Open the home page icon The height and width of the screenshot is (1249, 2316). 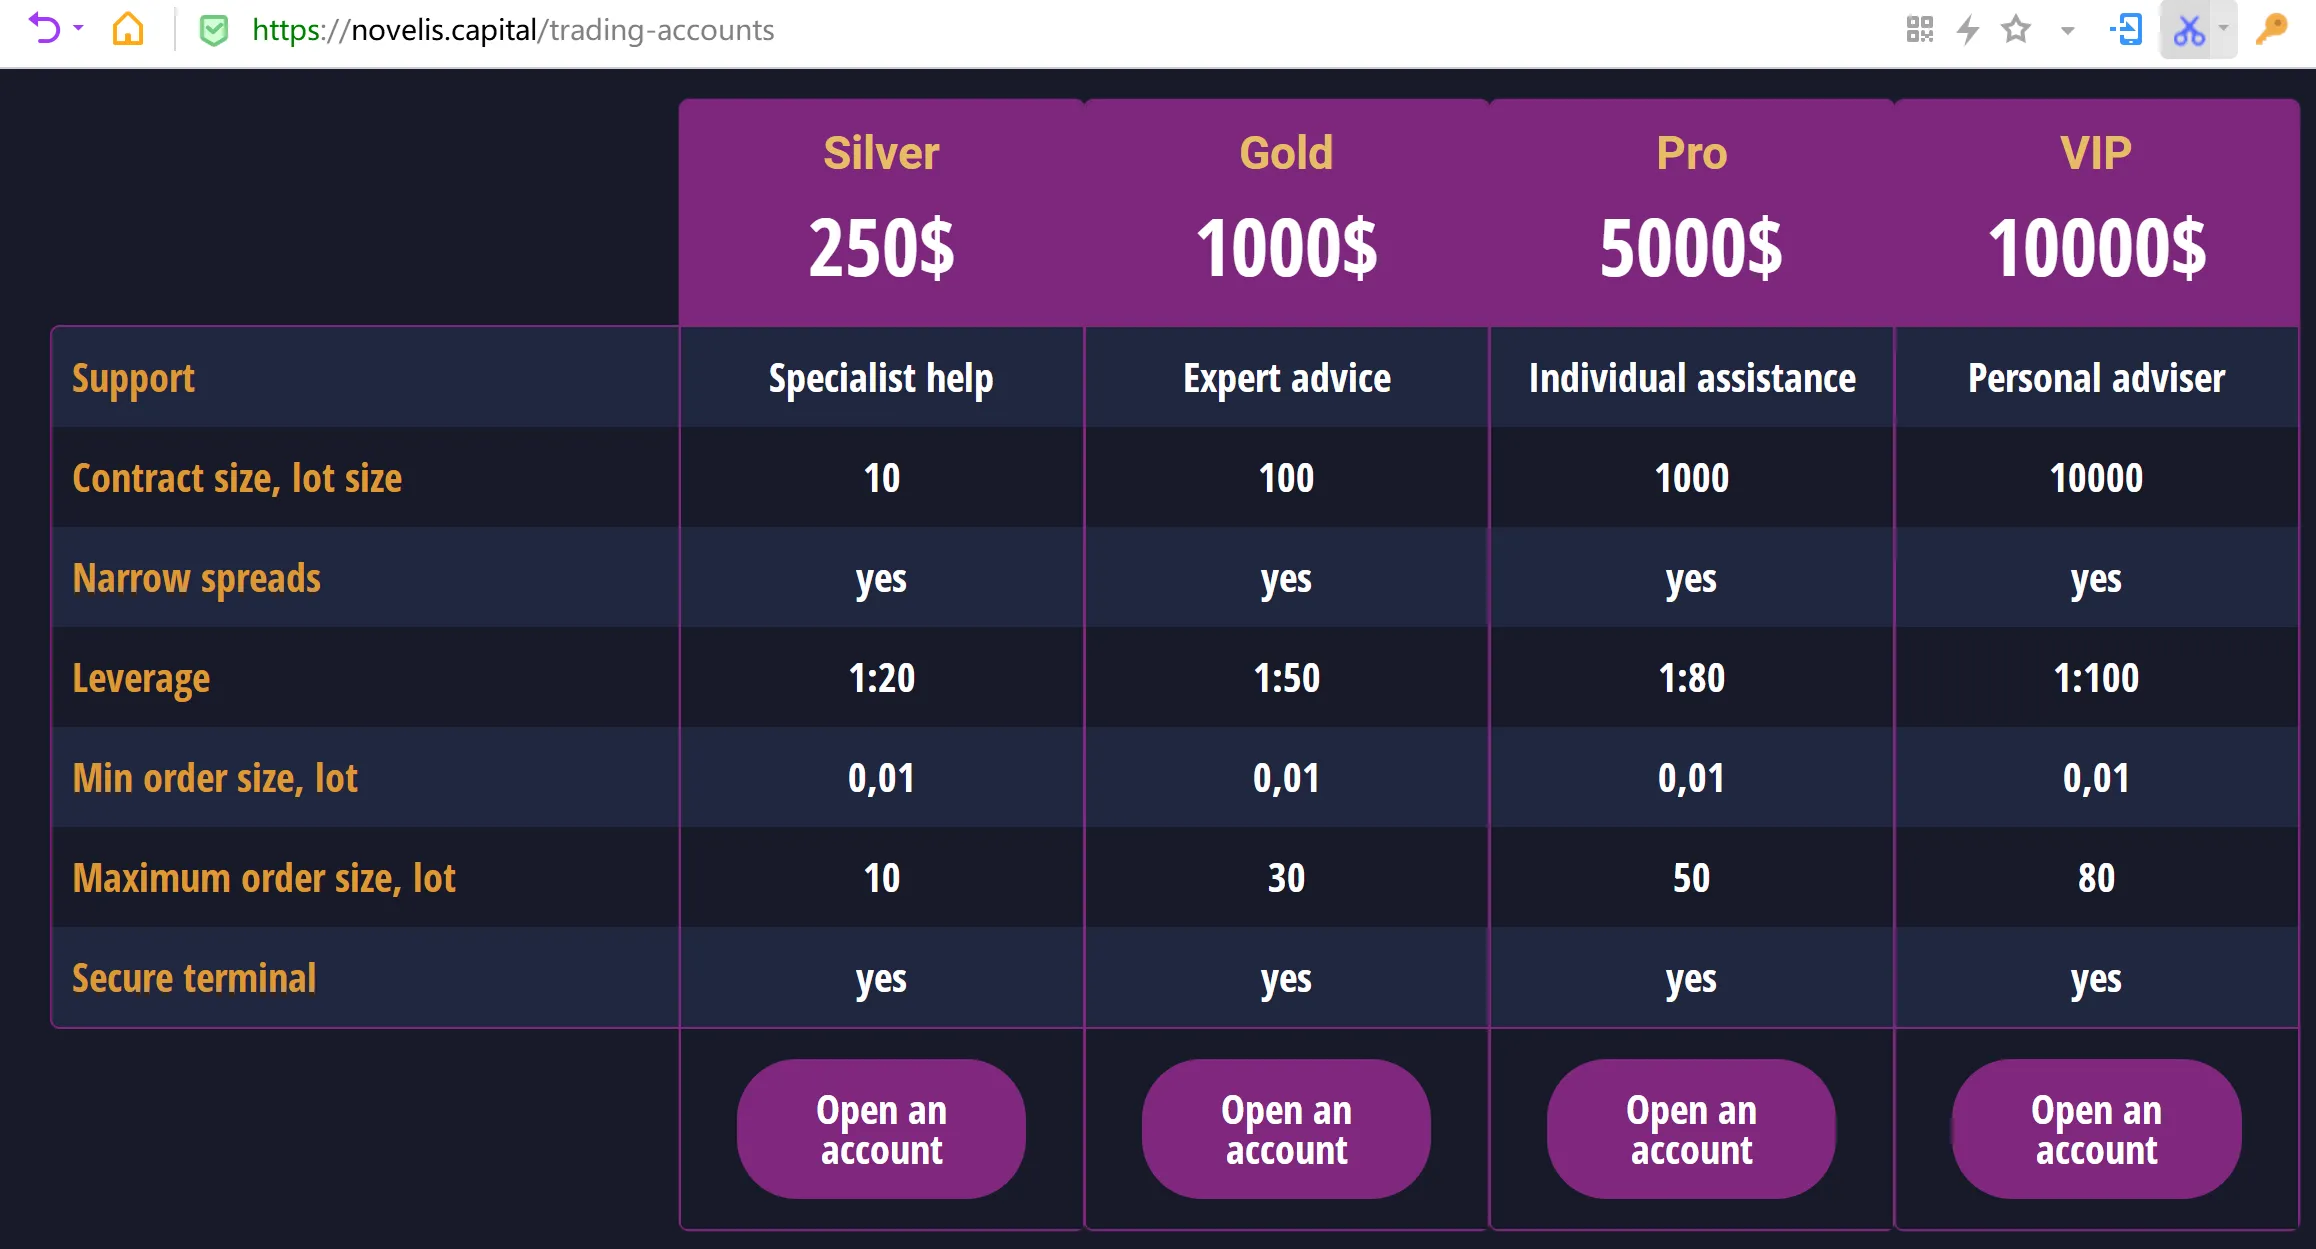[x=128, y=29]
